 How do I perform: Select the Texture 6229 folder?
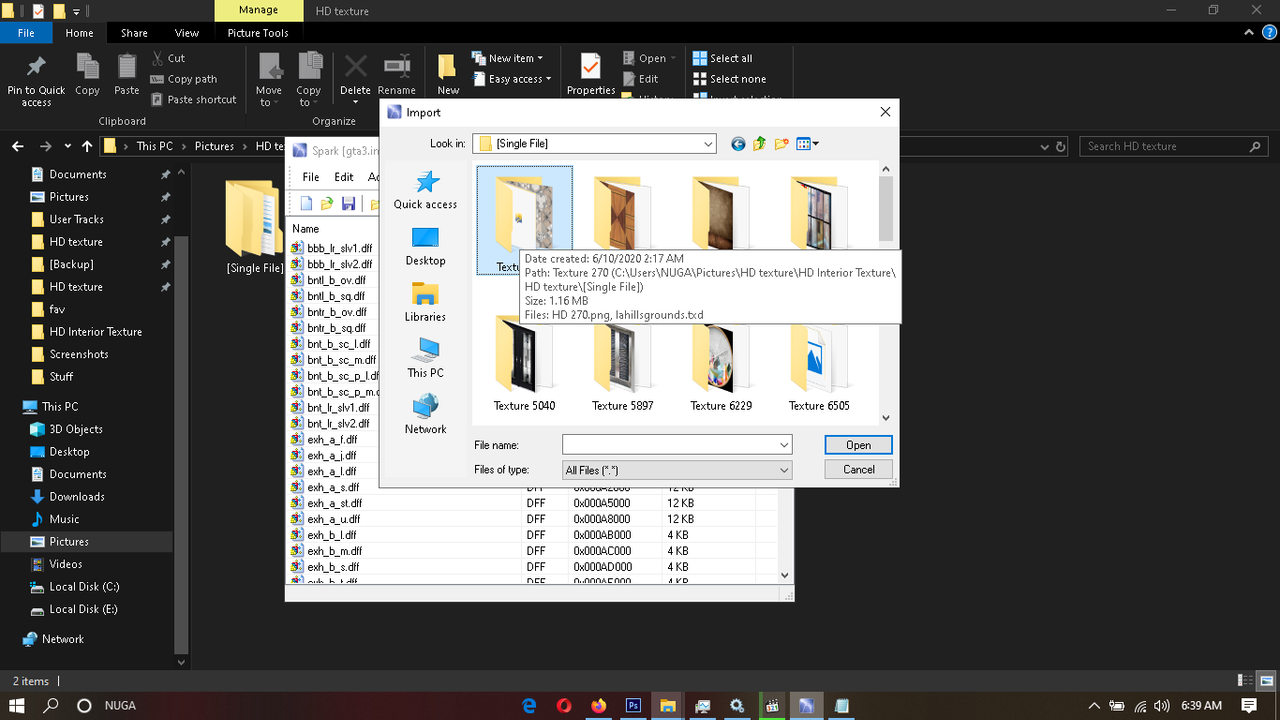pos(721,363)
